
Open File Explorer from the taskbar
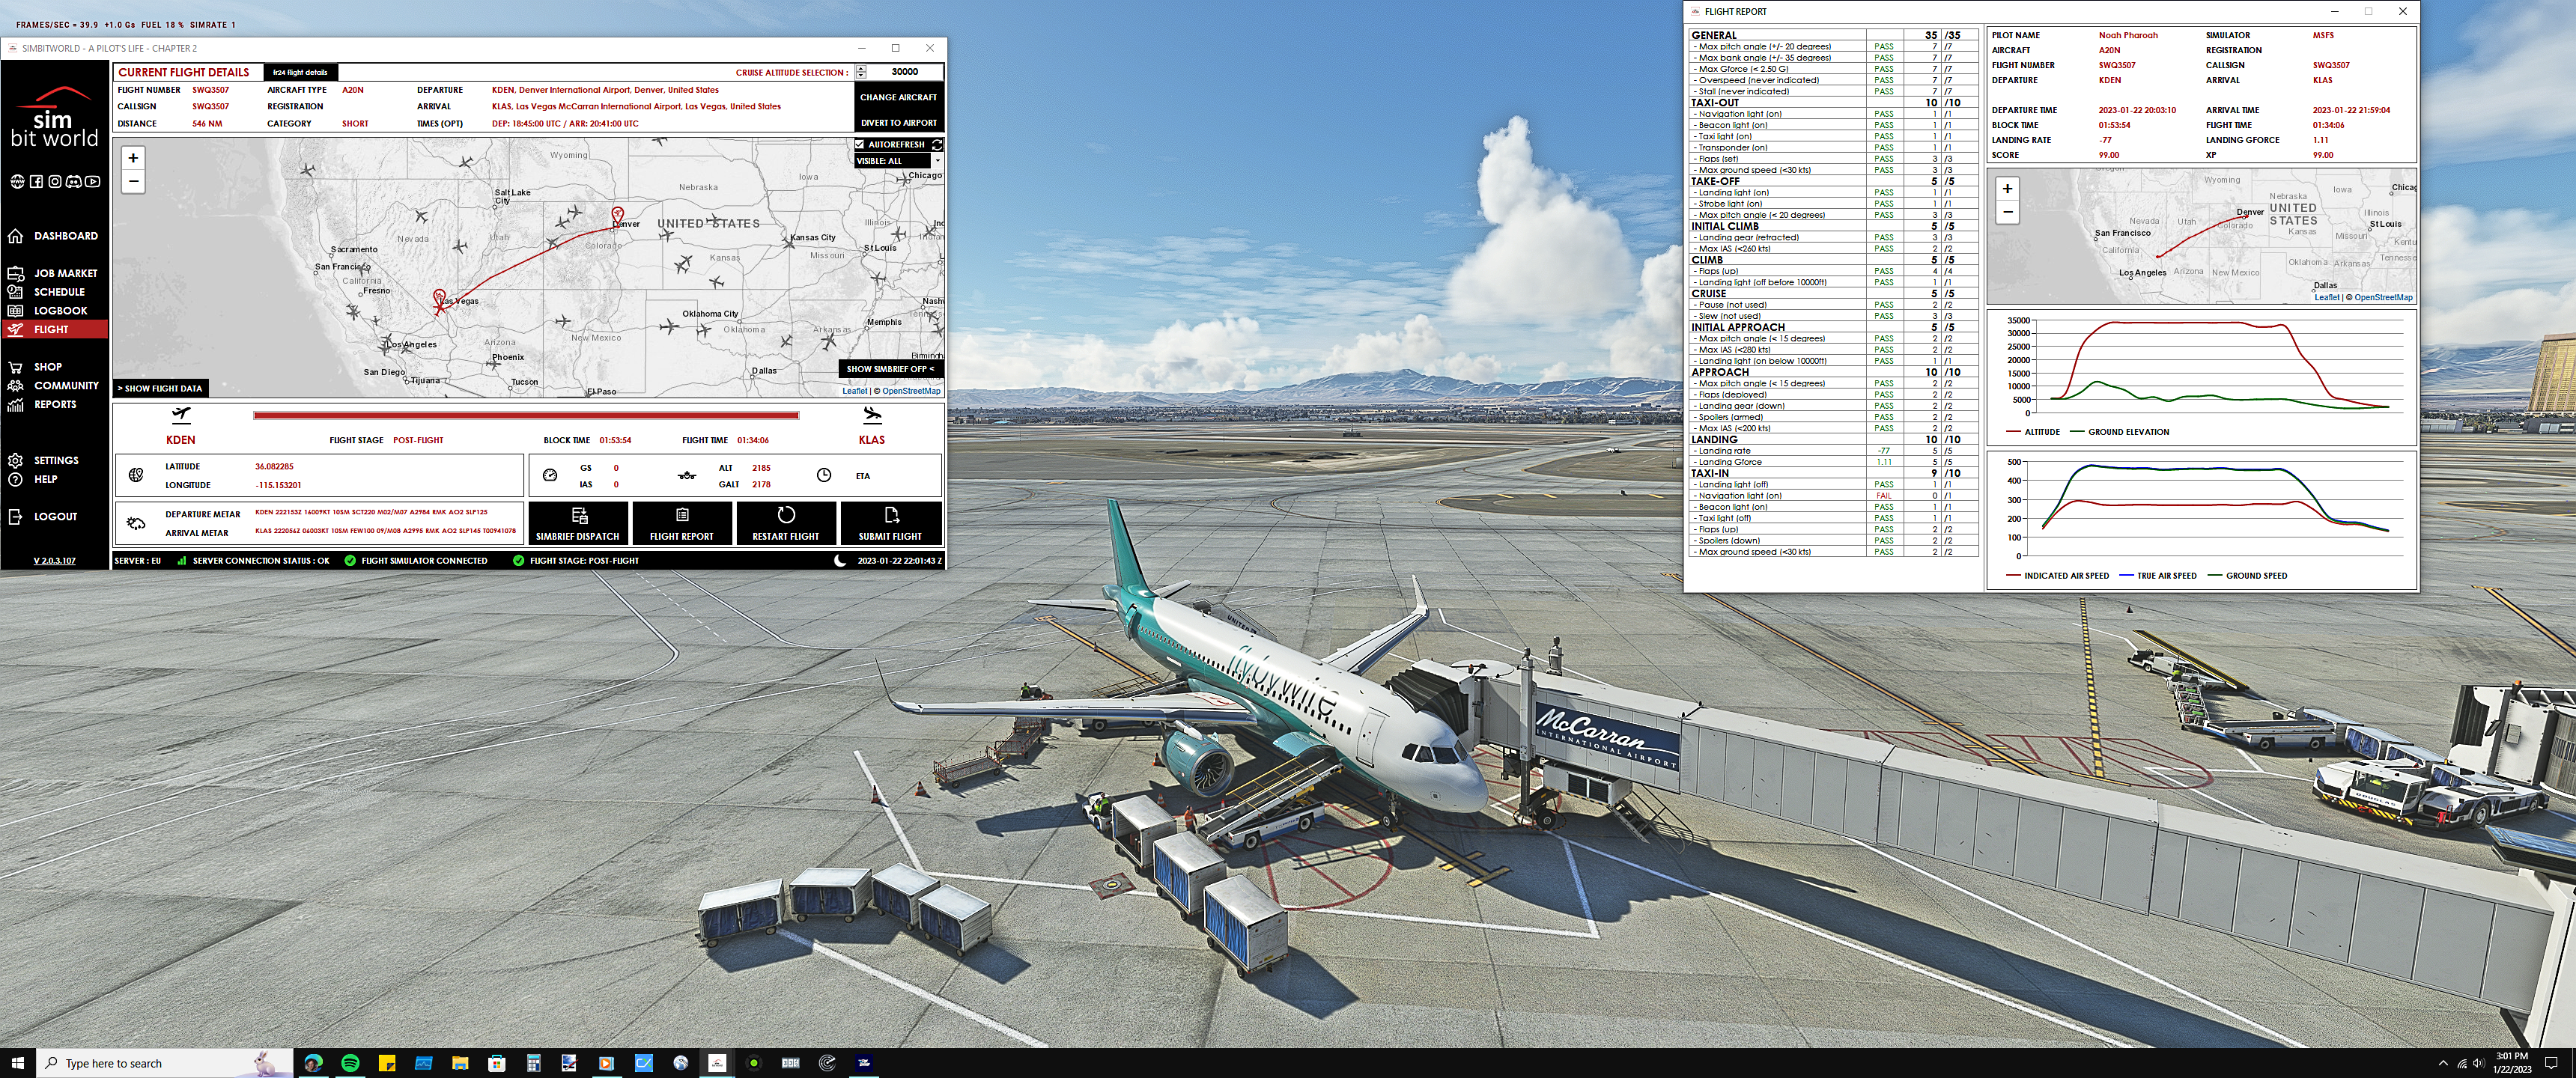(x=460, y=1063)
